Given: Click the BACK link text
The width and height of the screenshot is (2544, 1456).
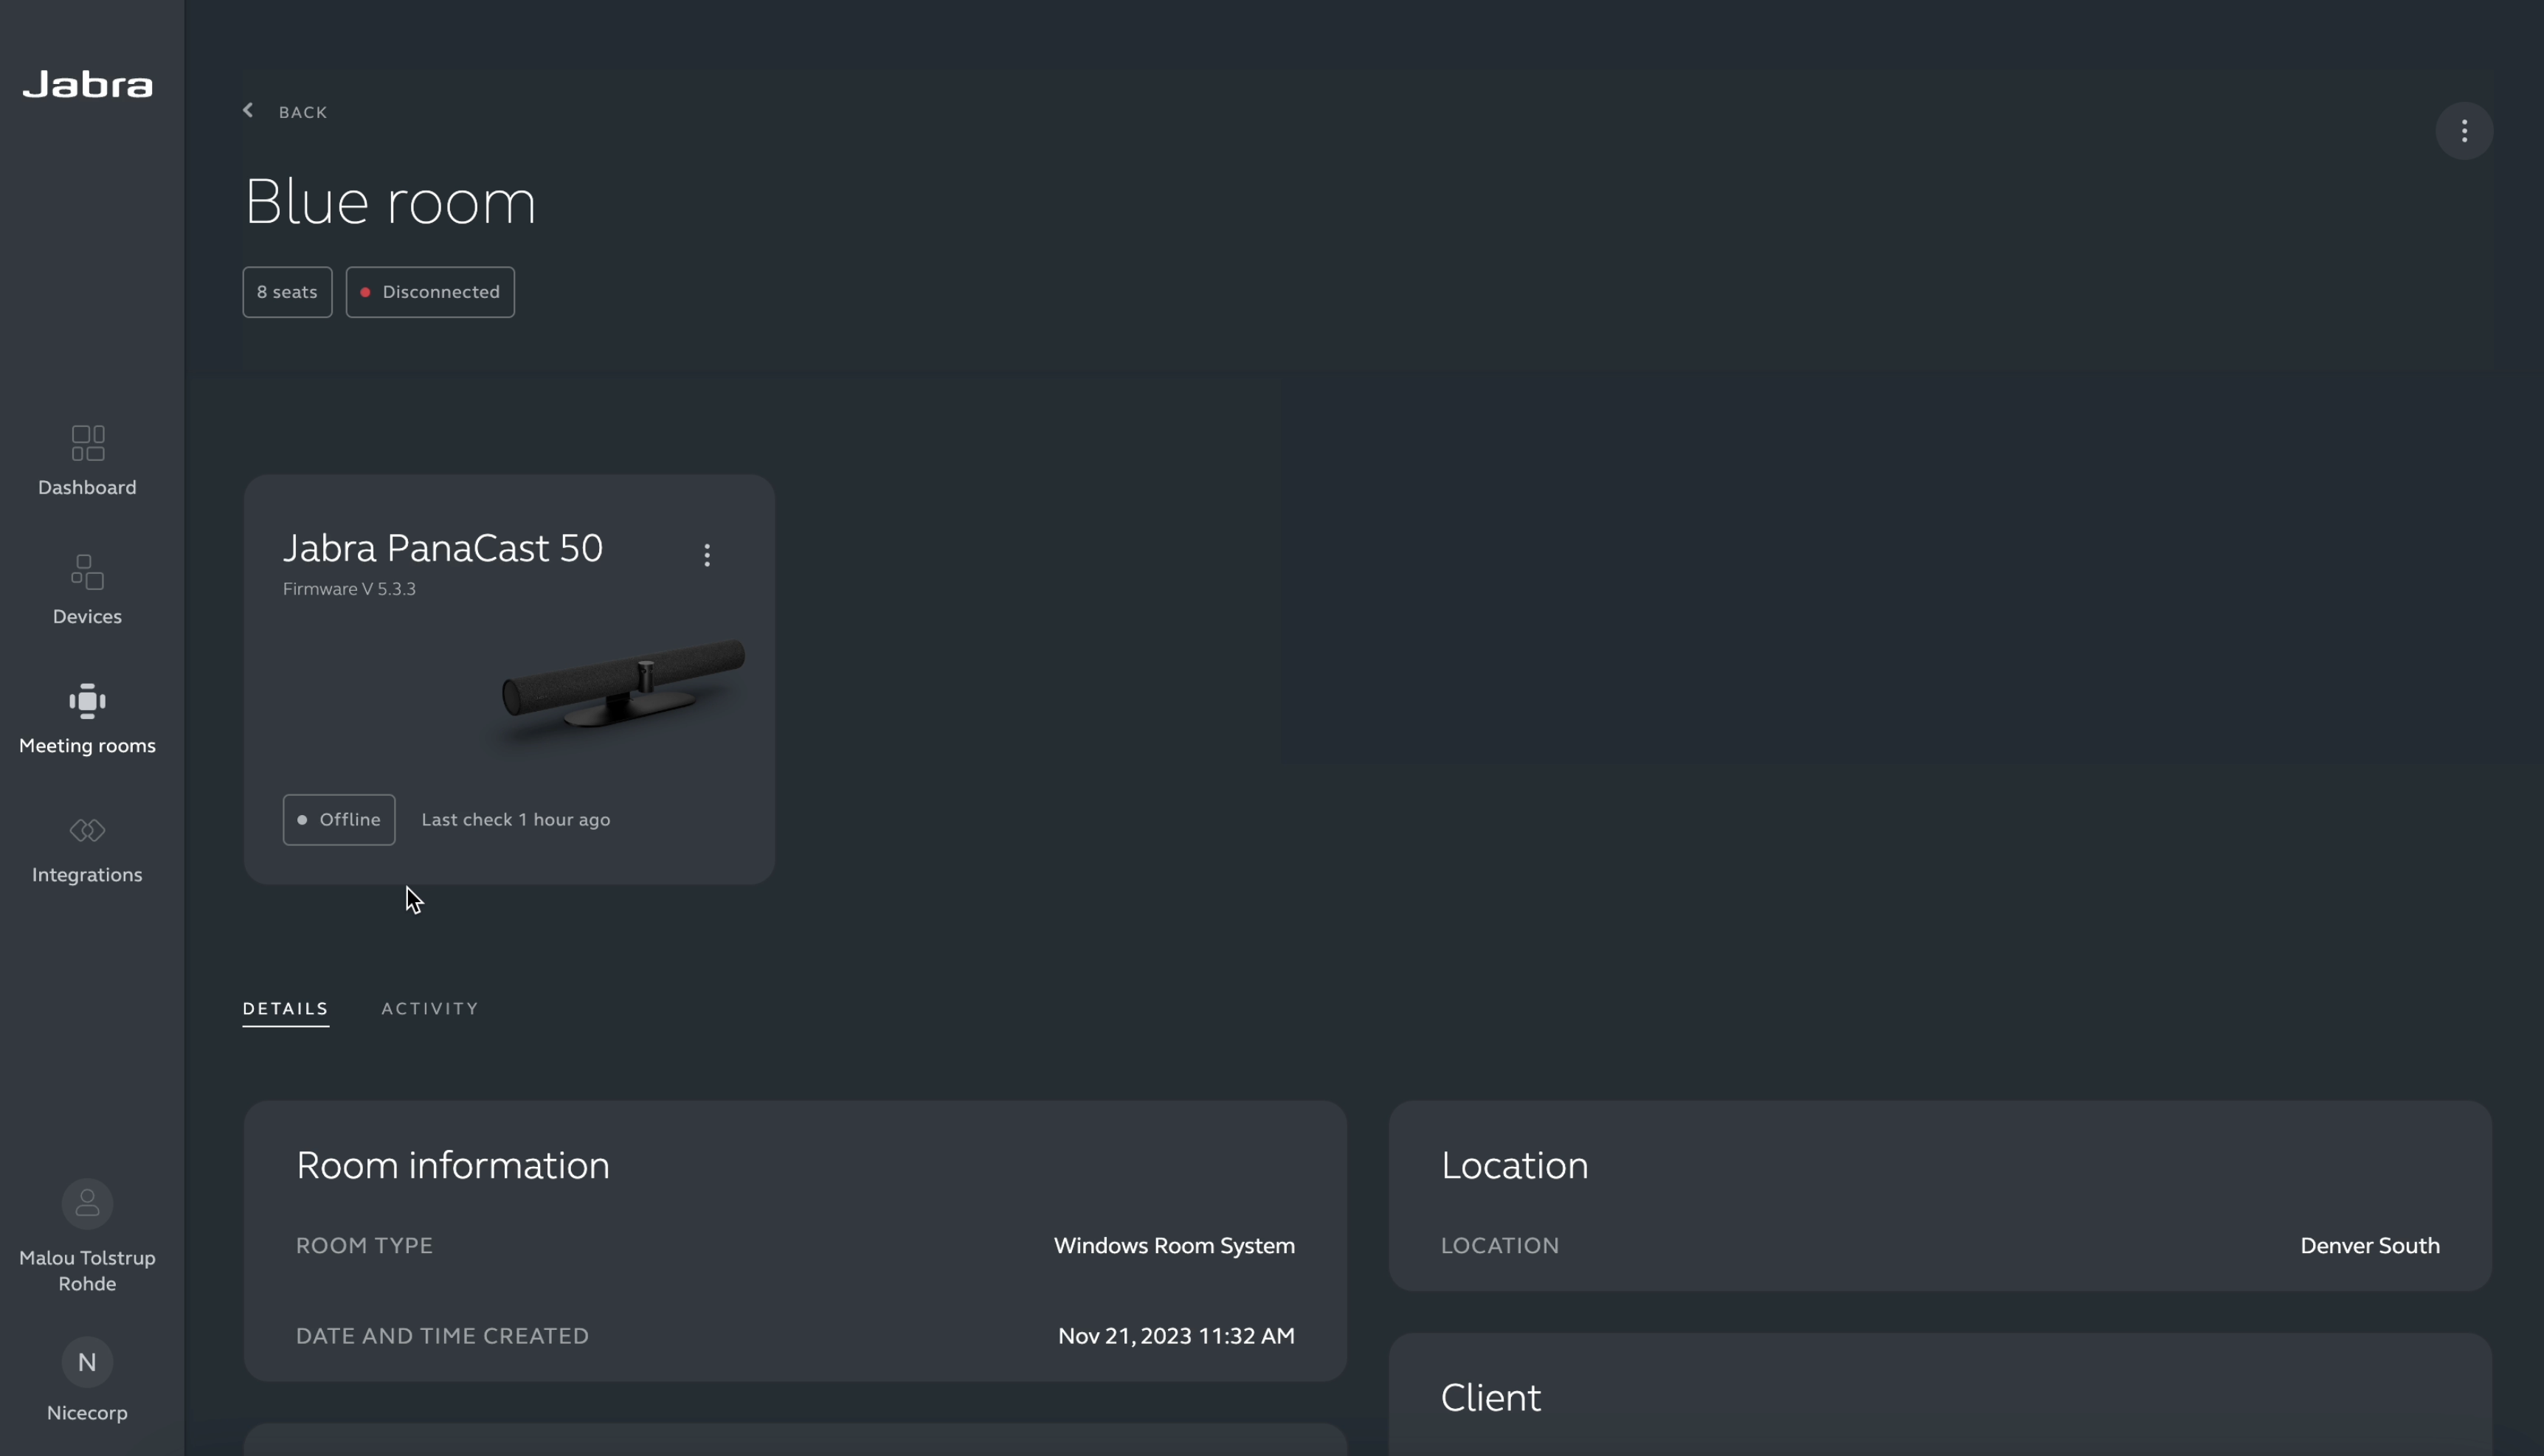Looking at the screenshot, I should pyautogui.click(x=303, y=112).
